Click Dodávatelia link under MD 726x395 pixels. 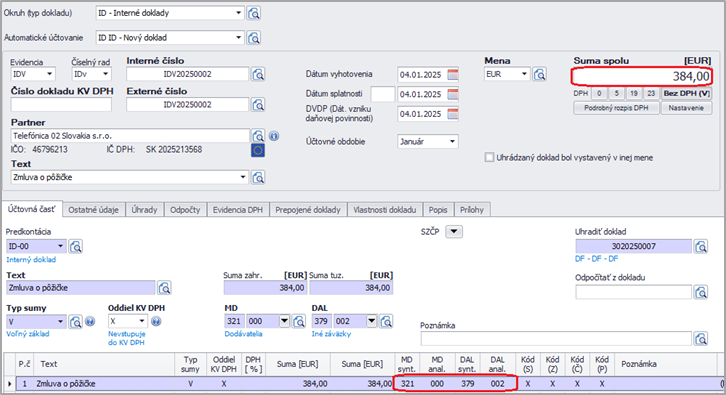[244, 334]
